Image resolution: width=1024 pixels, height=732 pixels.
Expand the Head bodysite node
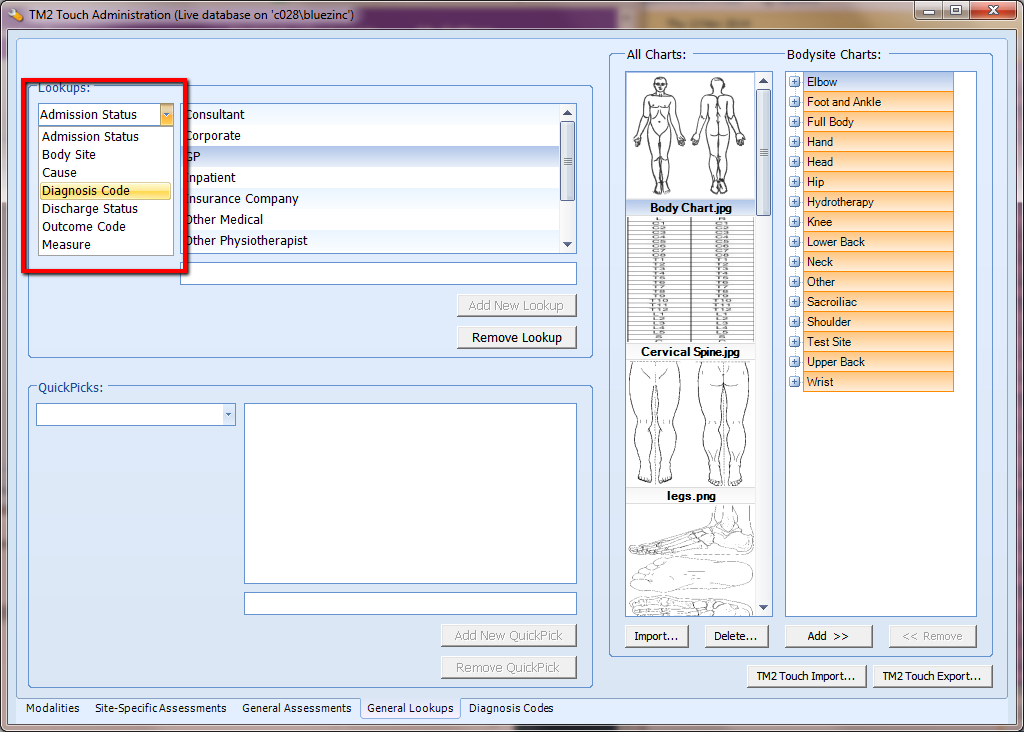[794, 162]
